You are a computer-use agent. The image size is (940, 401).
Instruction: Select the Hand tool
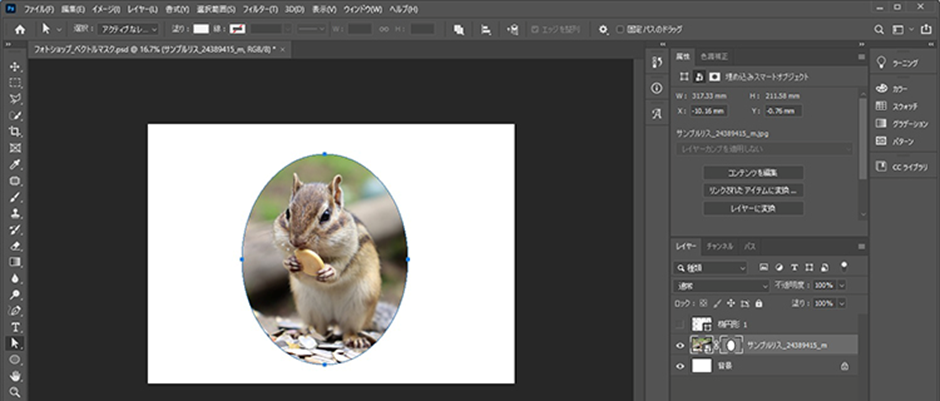15,376
